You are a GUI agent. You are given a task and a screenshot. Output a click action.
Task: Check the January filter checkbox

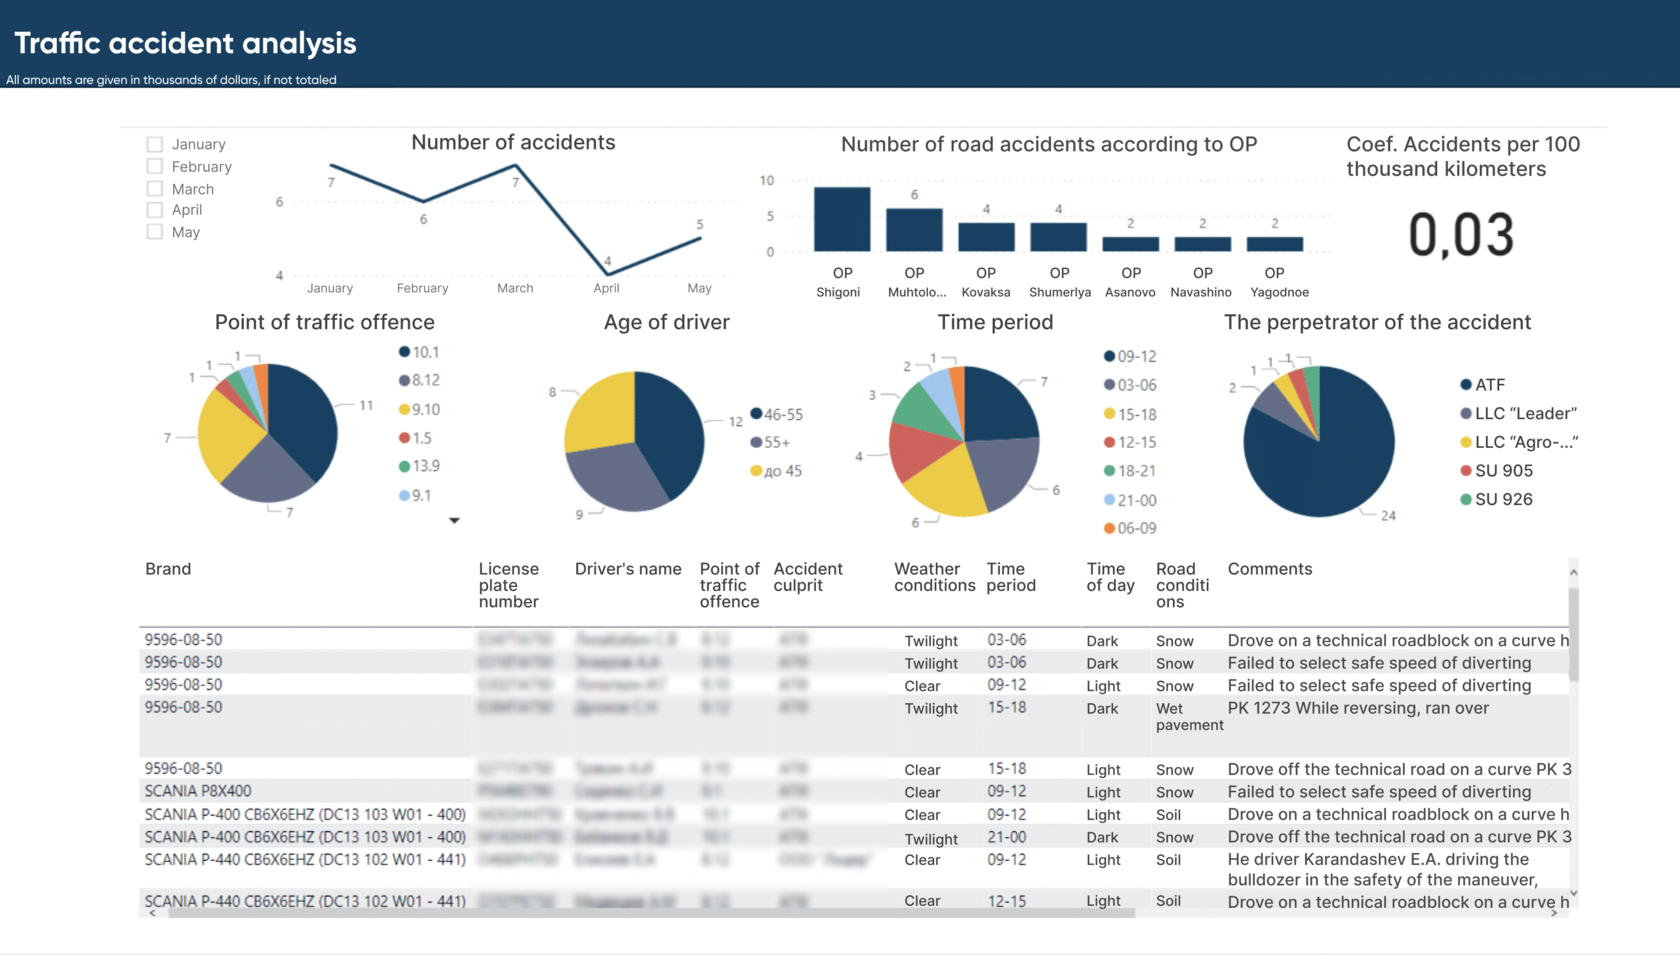point(155,143)
